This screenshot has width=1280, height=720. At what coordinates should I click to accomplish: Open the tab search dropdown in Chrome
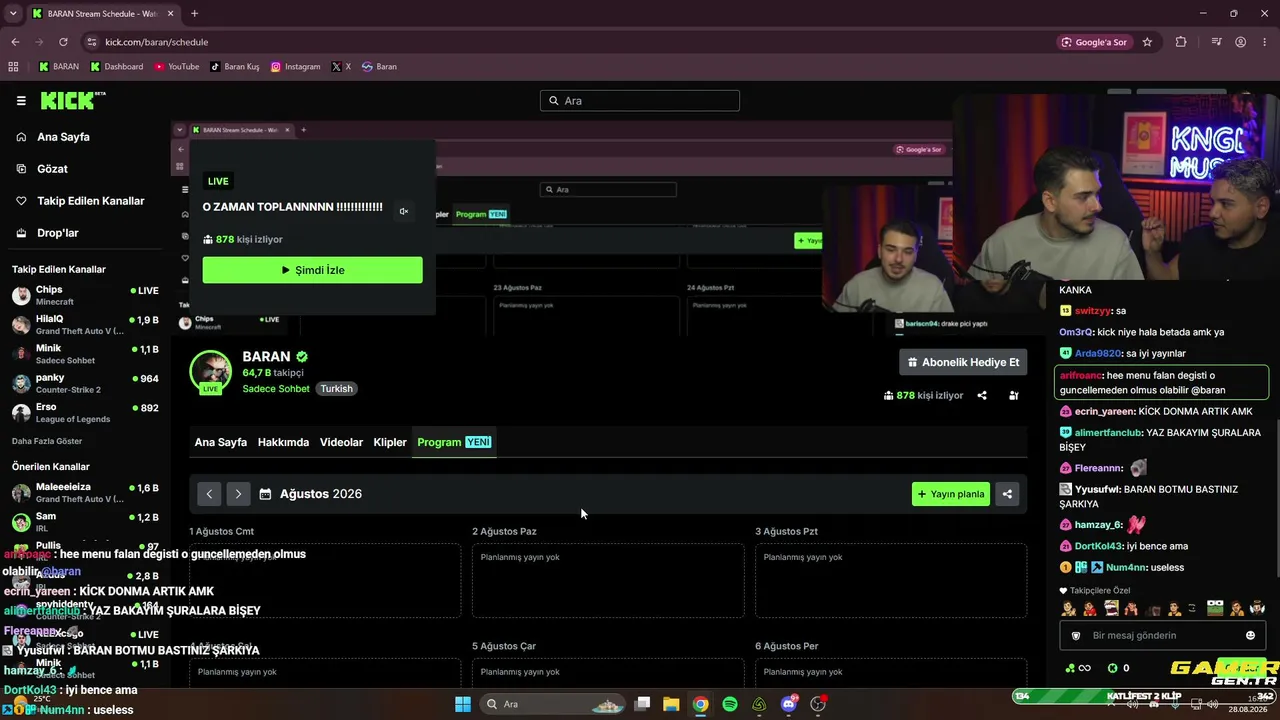coord(11,14)
